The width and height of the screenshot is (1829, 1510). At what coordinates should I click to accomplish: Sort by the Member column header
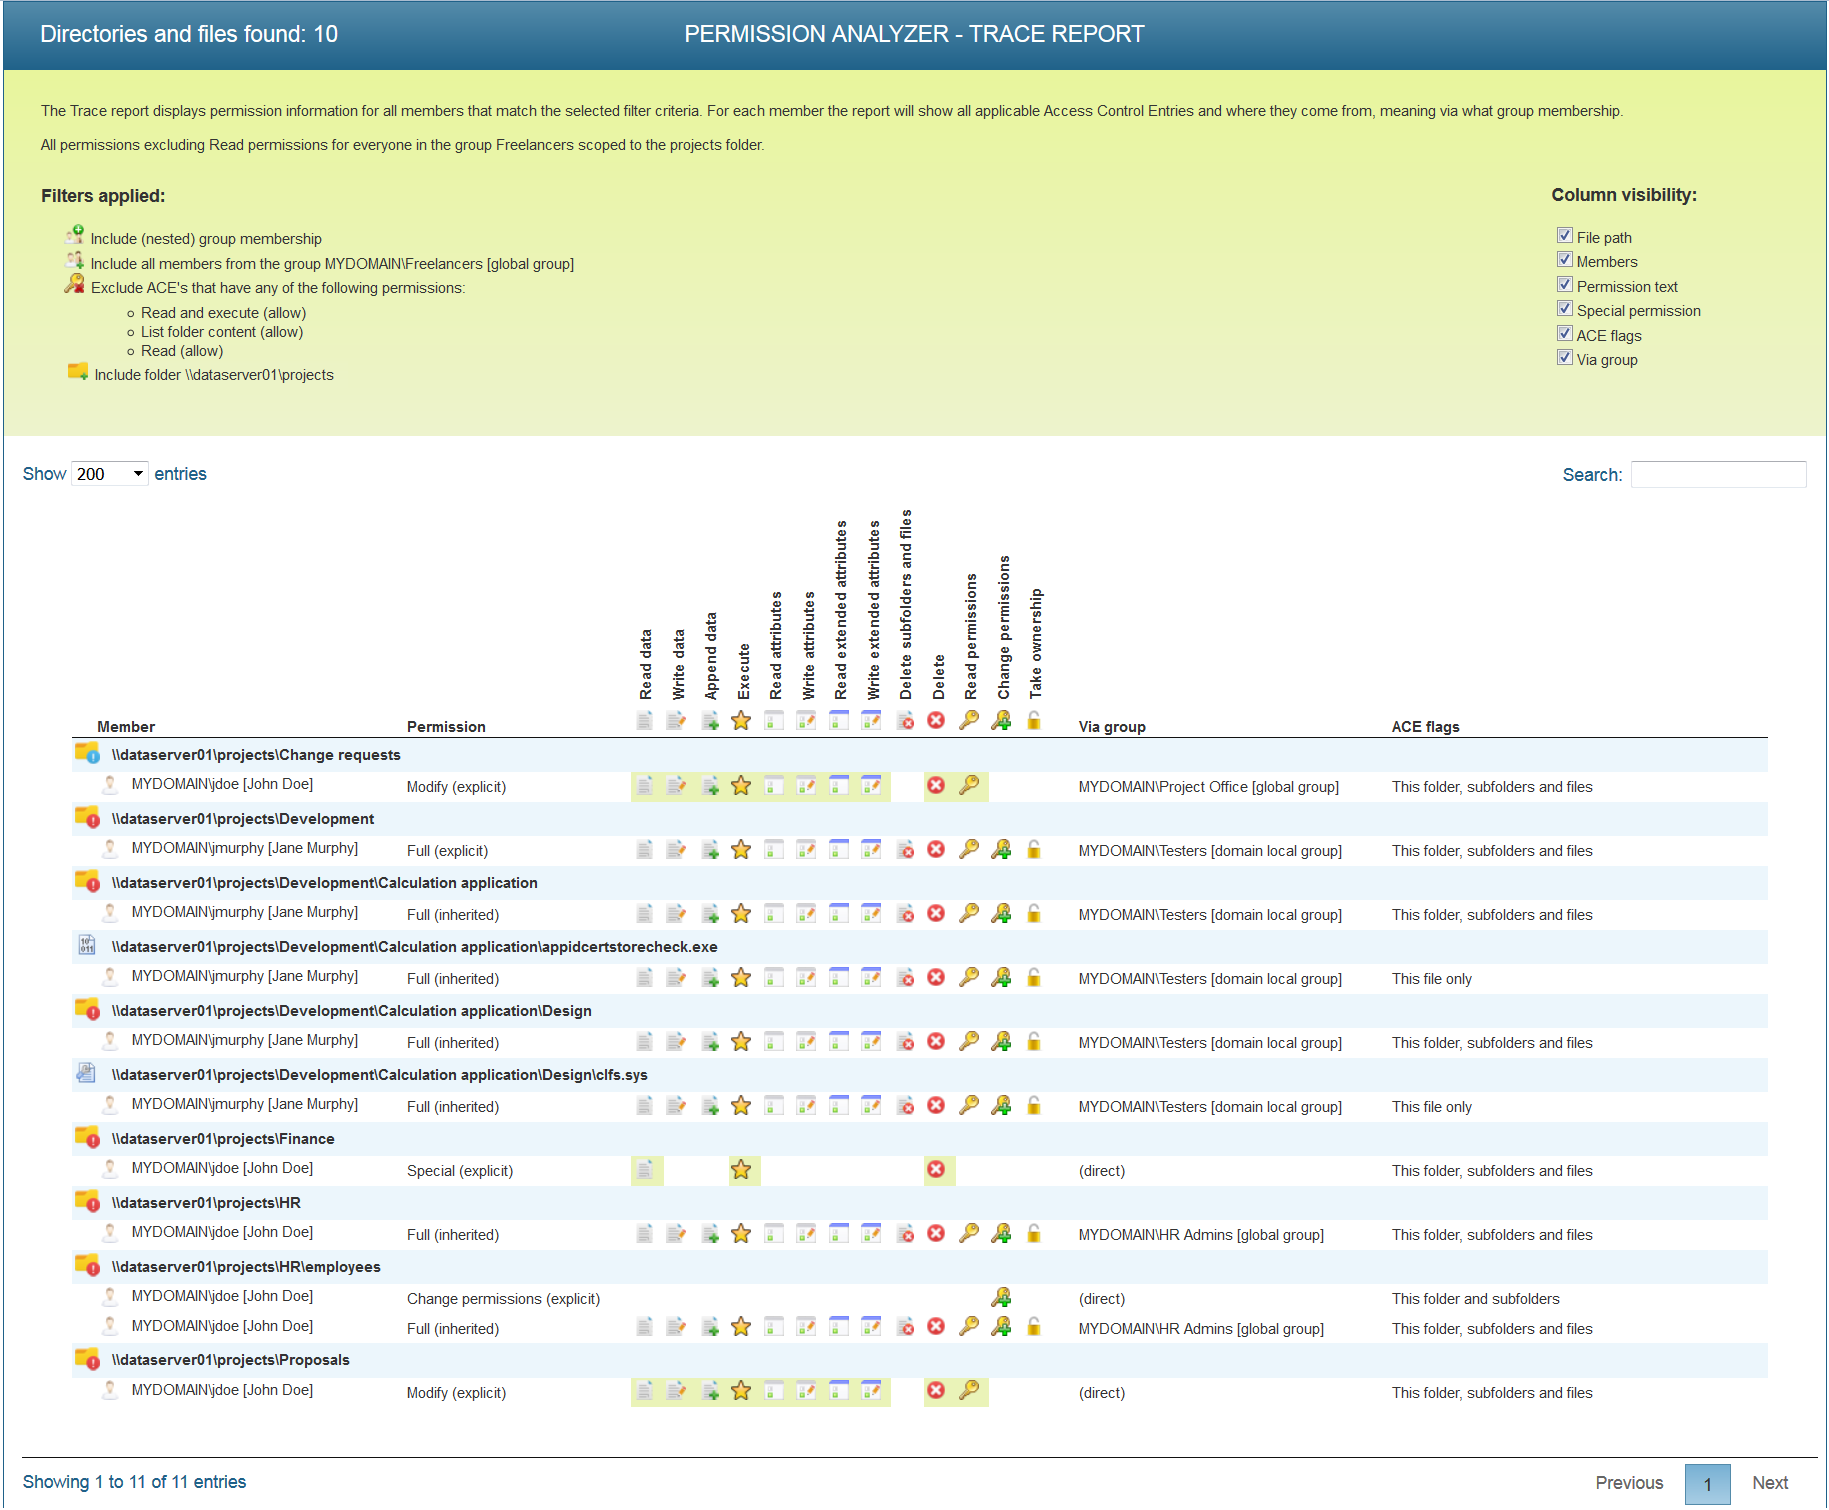[x=126, y=727]
